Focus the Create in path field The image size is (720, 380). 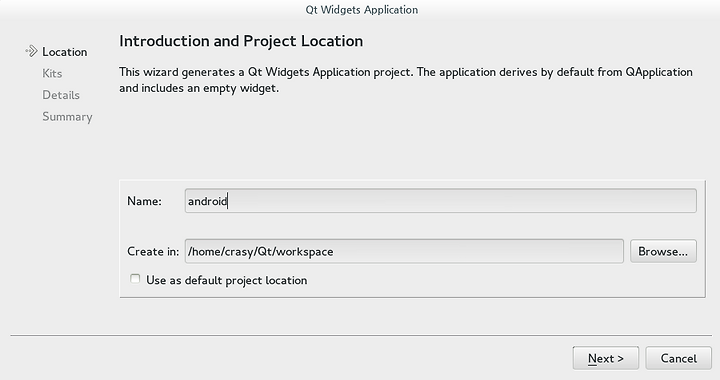[404, 251]
